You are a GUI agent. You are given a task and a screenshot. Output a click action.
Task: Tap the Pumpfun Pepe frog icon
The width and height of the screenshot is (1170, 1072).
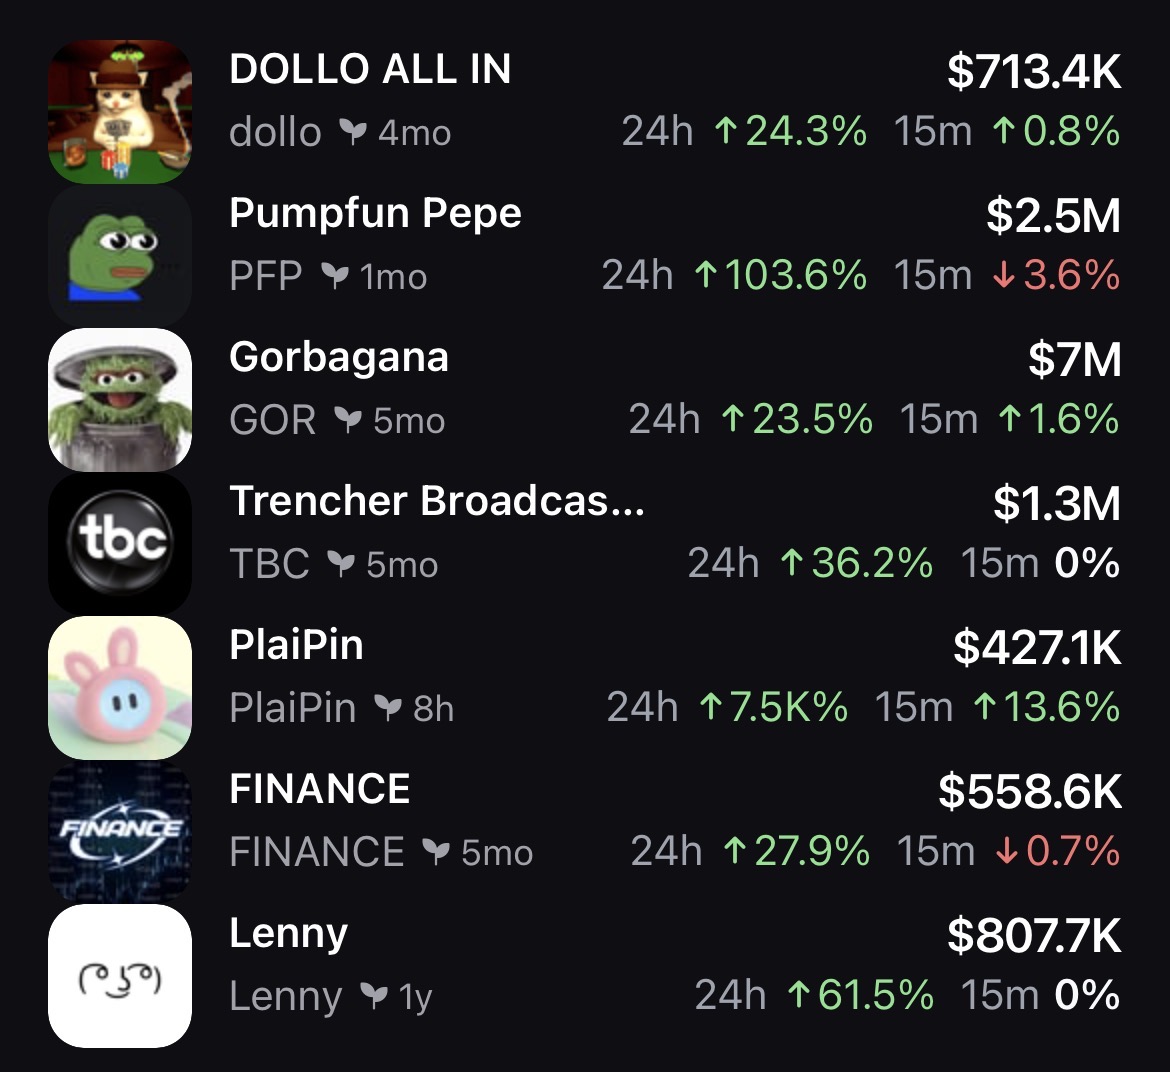tap(119, 256)
